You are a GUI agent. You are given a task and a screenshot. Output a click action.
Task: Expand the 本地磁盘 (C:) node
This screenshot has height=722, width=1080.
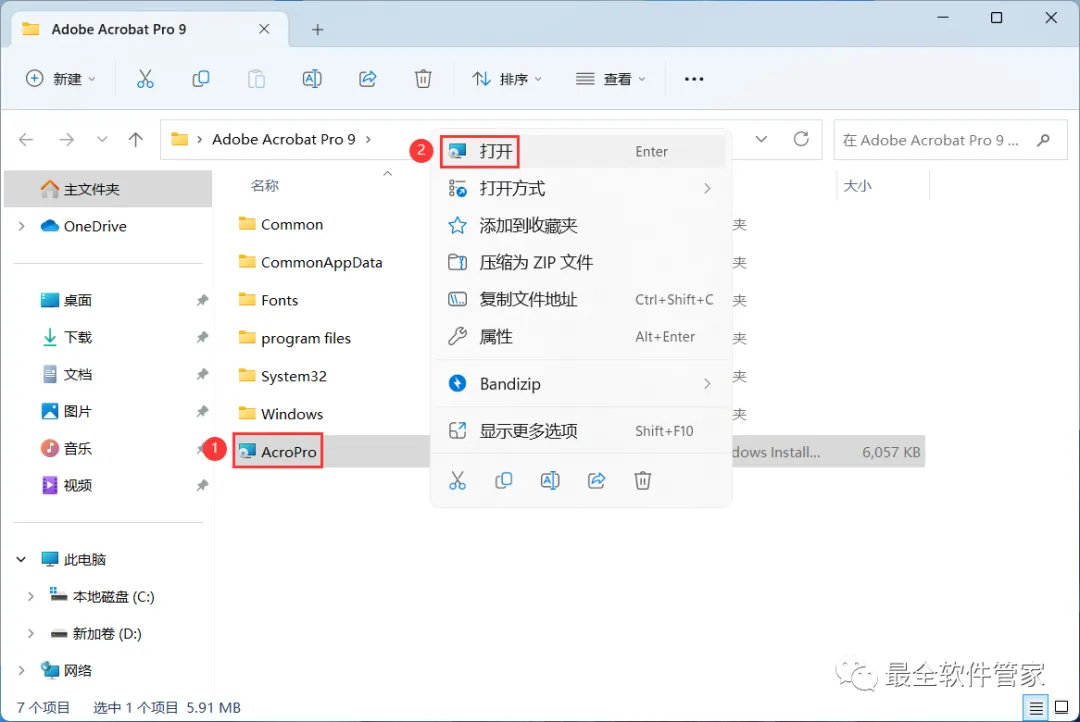(30, 597)
